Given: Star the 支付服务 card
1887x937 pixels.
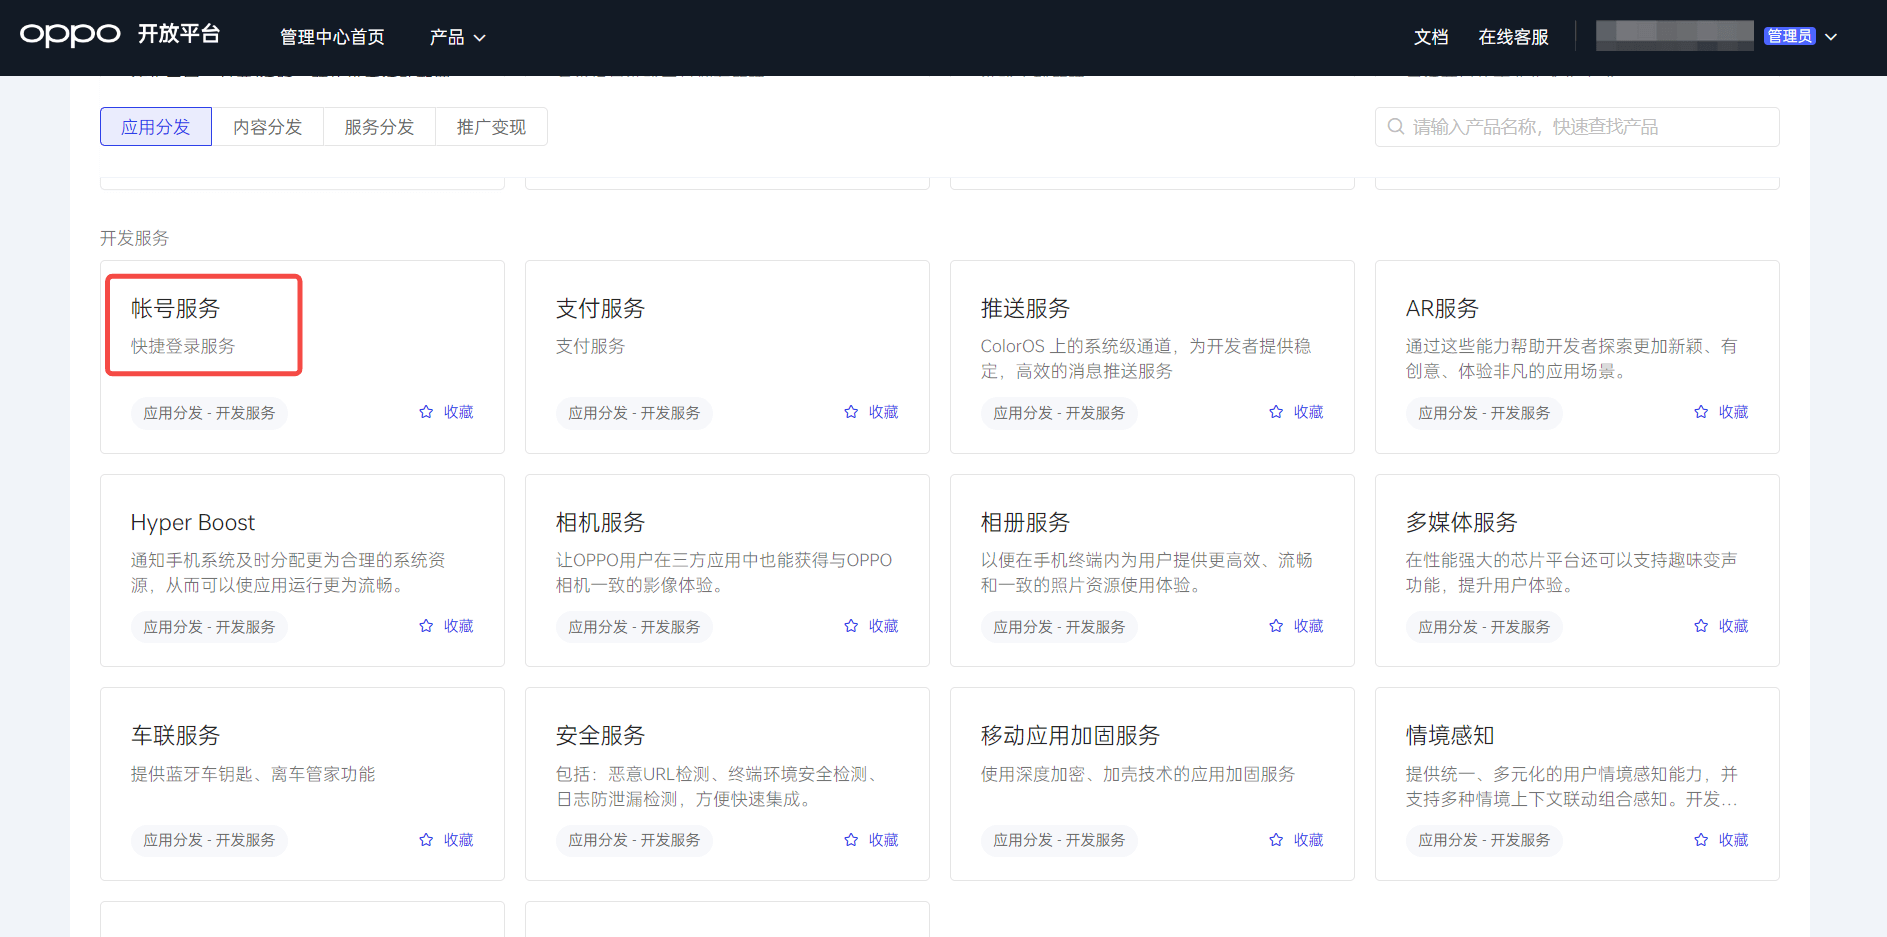Looking at the screenshot, I should click(851, 412).
